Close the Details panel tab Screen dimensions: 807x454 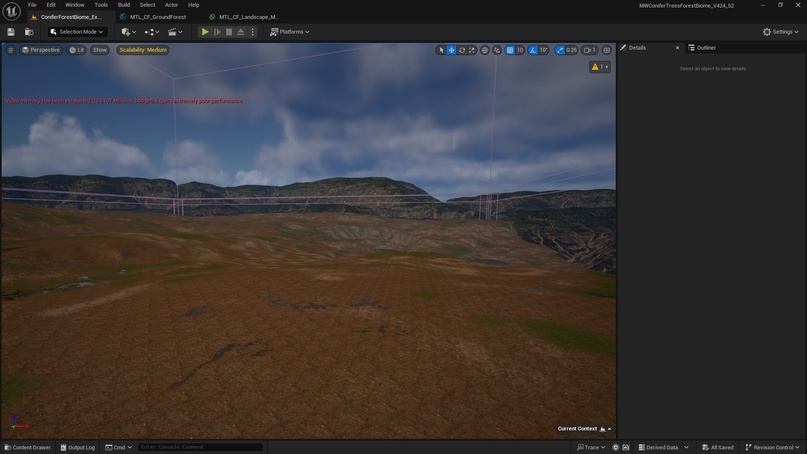[x=677, y=48]
